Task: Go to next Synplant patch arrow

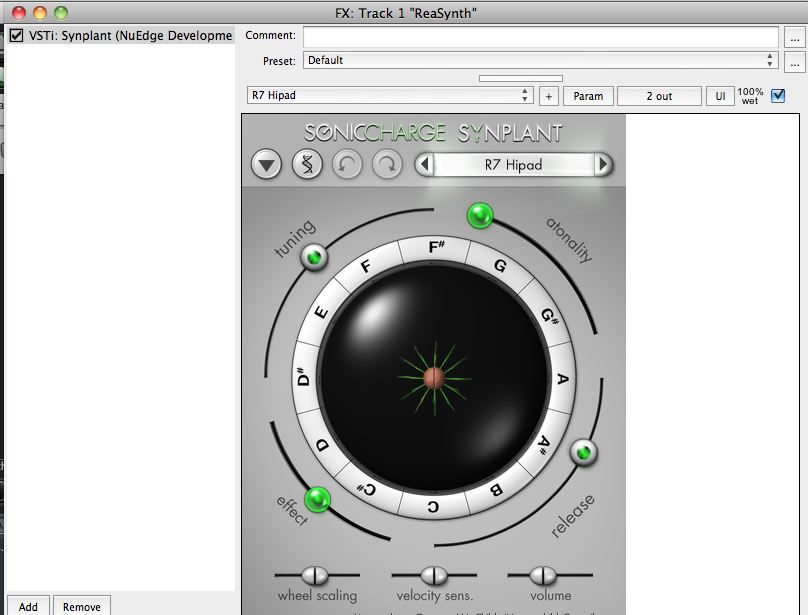Action: click(603, 165)
